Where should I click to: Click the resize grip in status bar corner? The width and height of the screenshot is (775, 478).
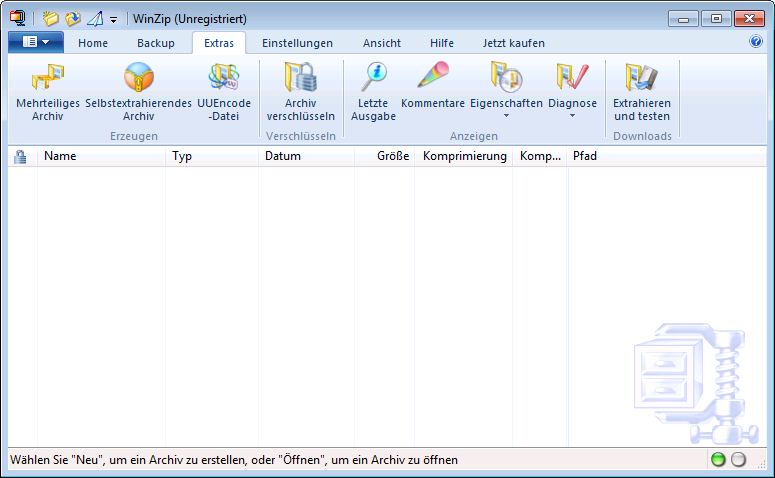coord(762,464)
